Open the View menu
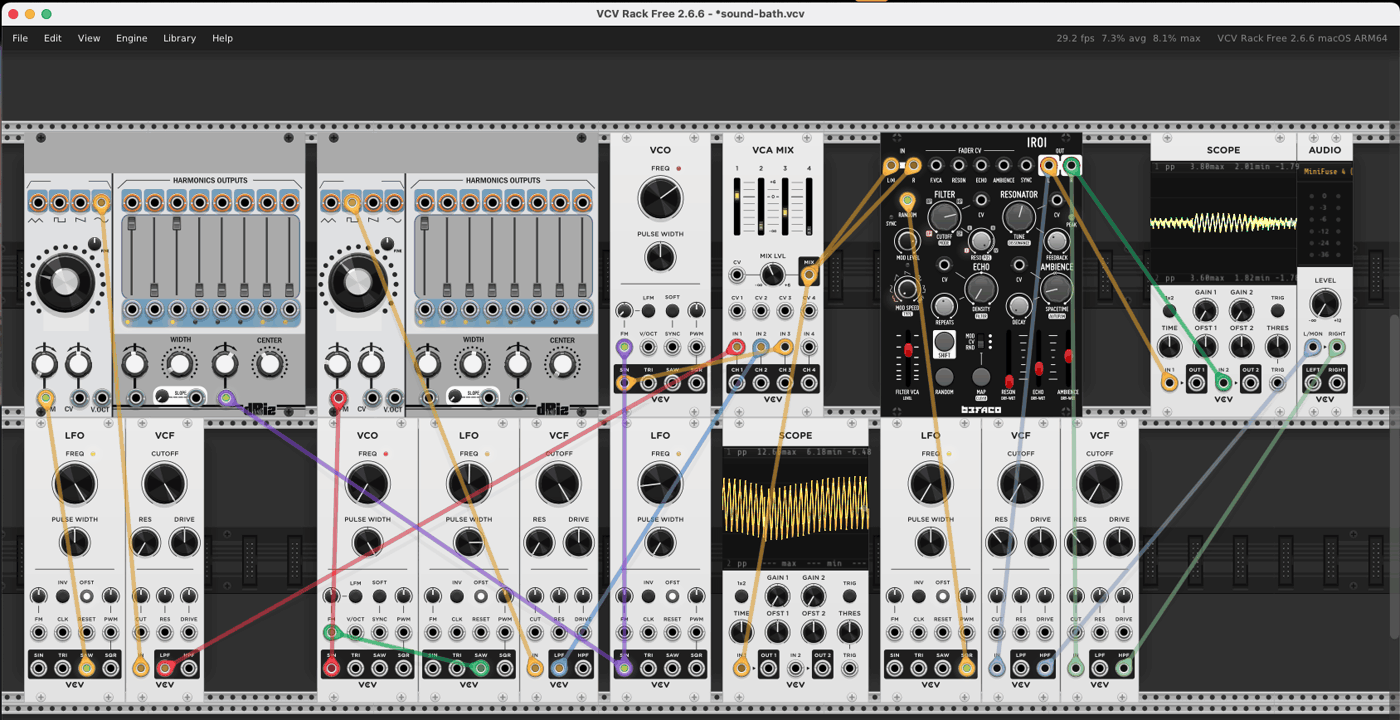Viewport: 1400px width, 720px height. pyautogui.click(x=89, y=38)
